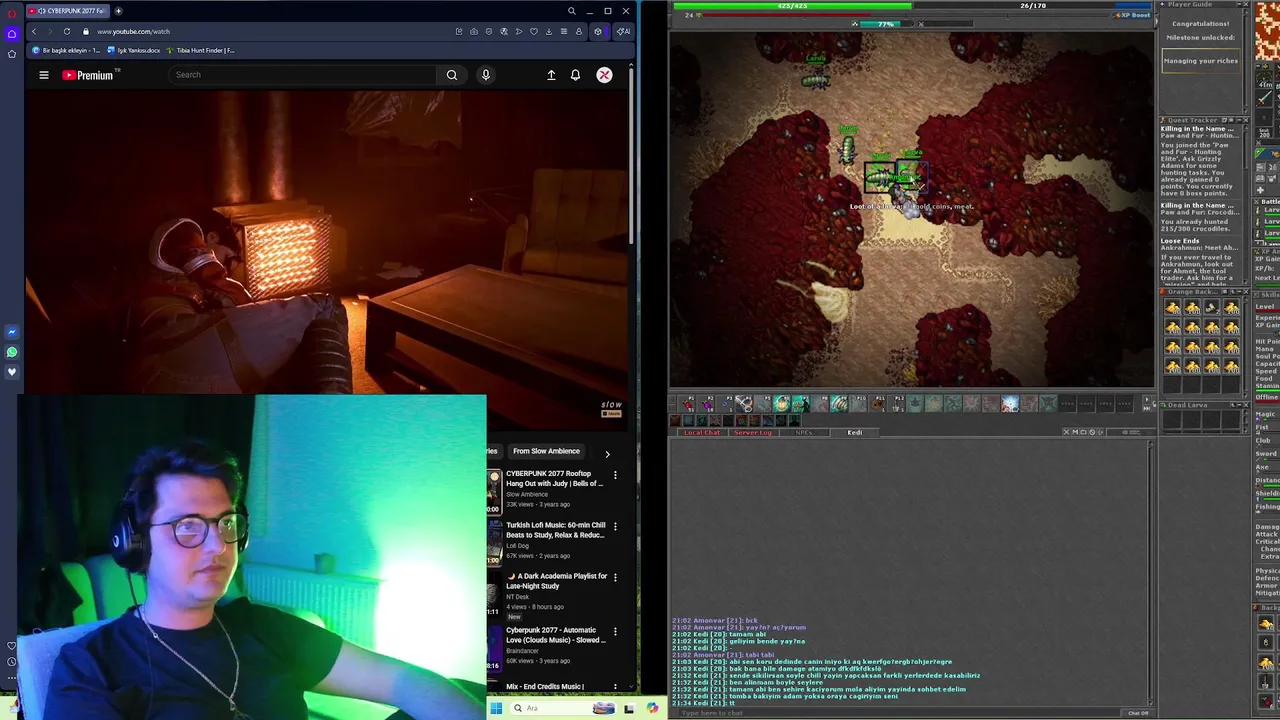Cast the bright blue burst spell hotkey

pos(1010,404)
